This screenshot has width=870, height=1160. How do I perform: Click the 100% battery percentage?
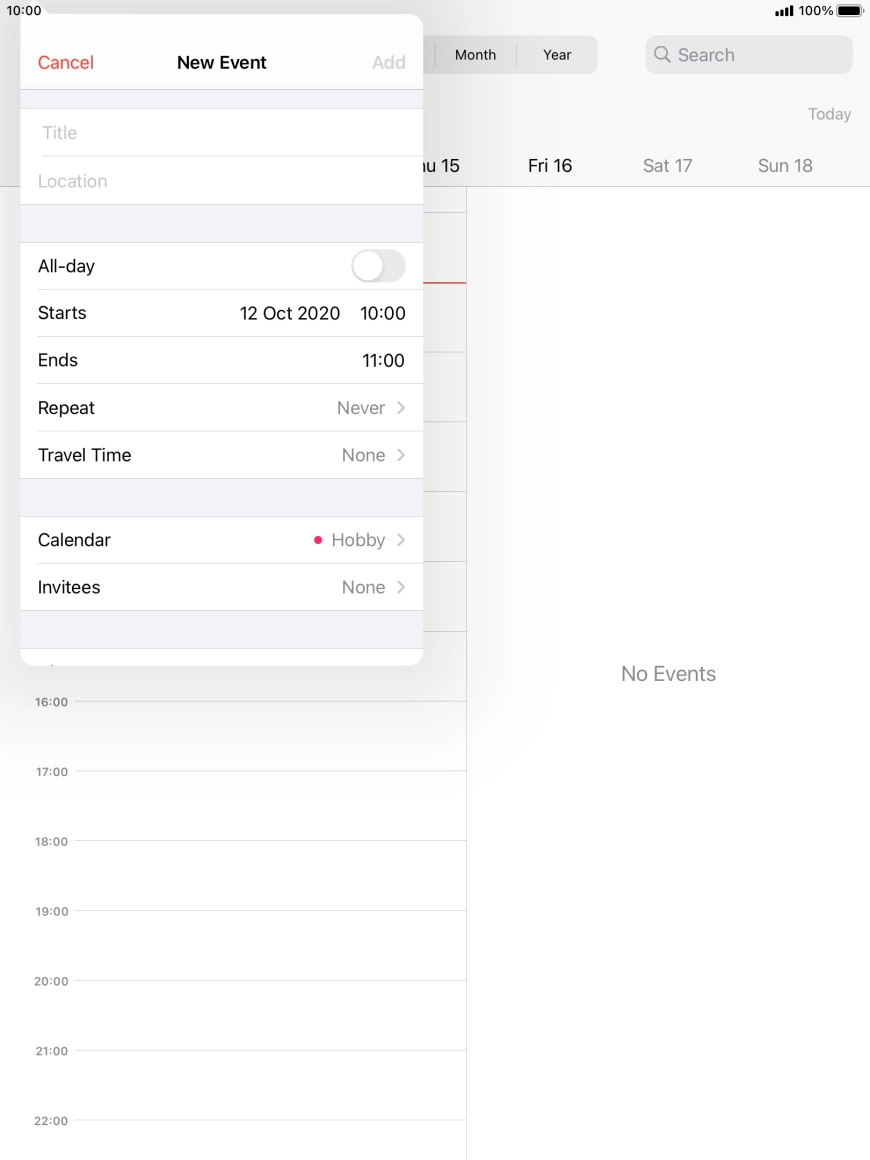click(815, 10)
